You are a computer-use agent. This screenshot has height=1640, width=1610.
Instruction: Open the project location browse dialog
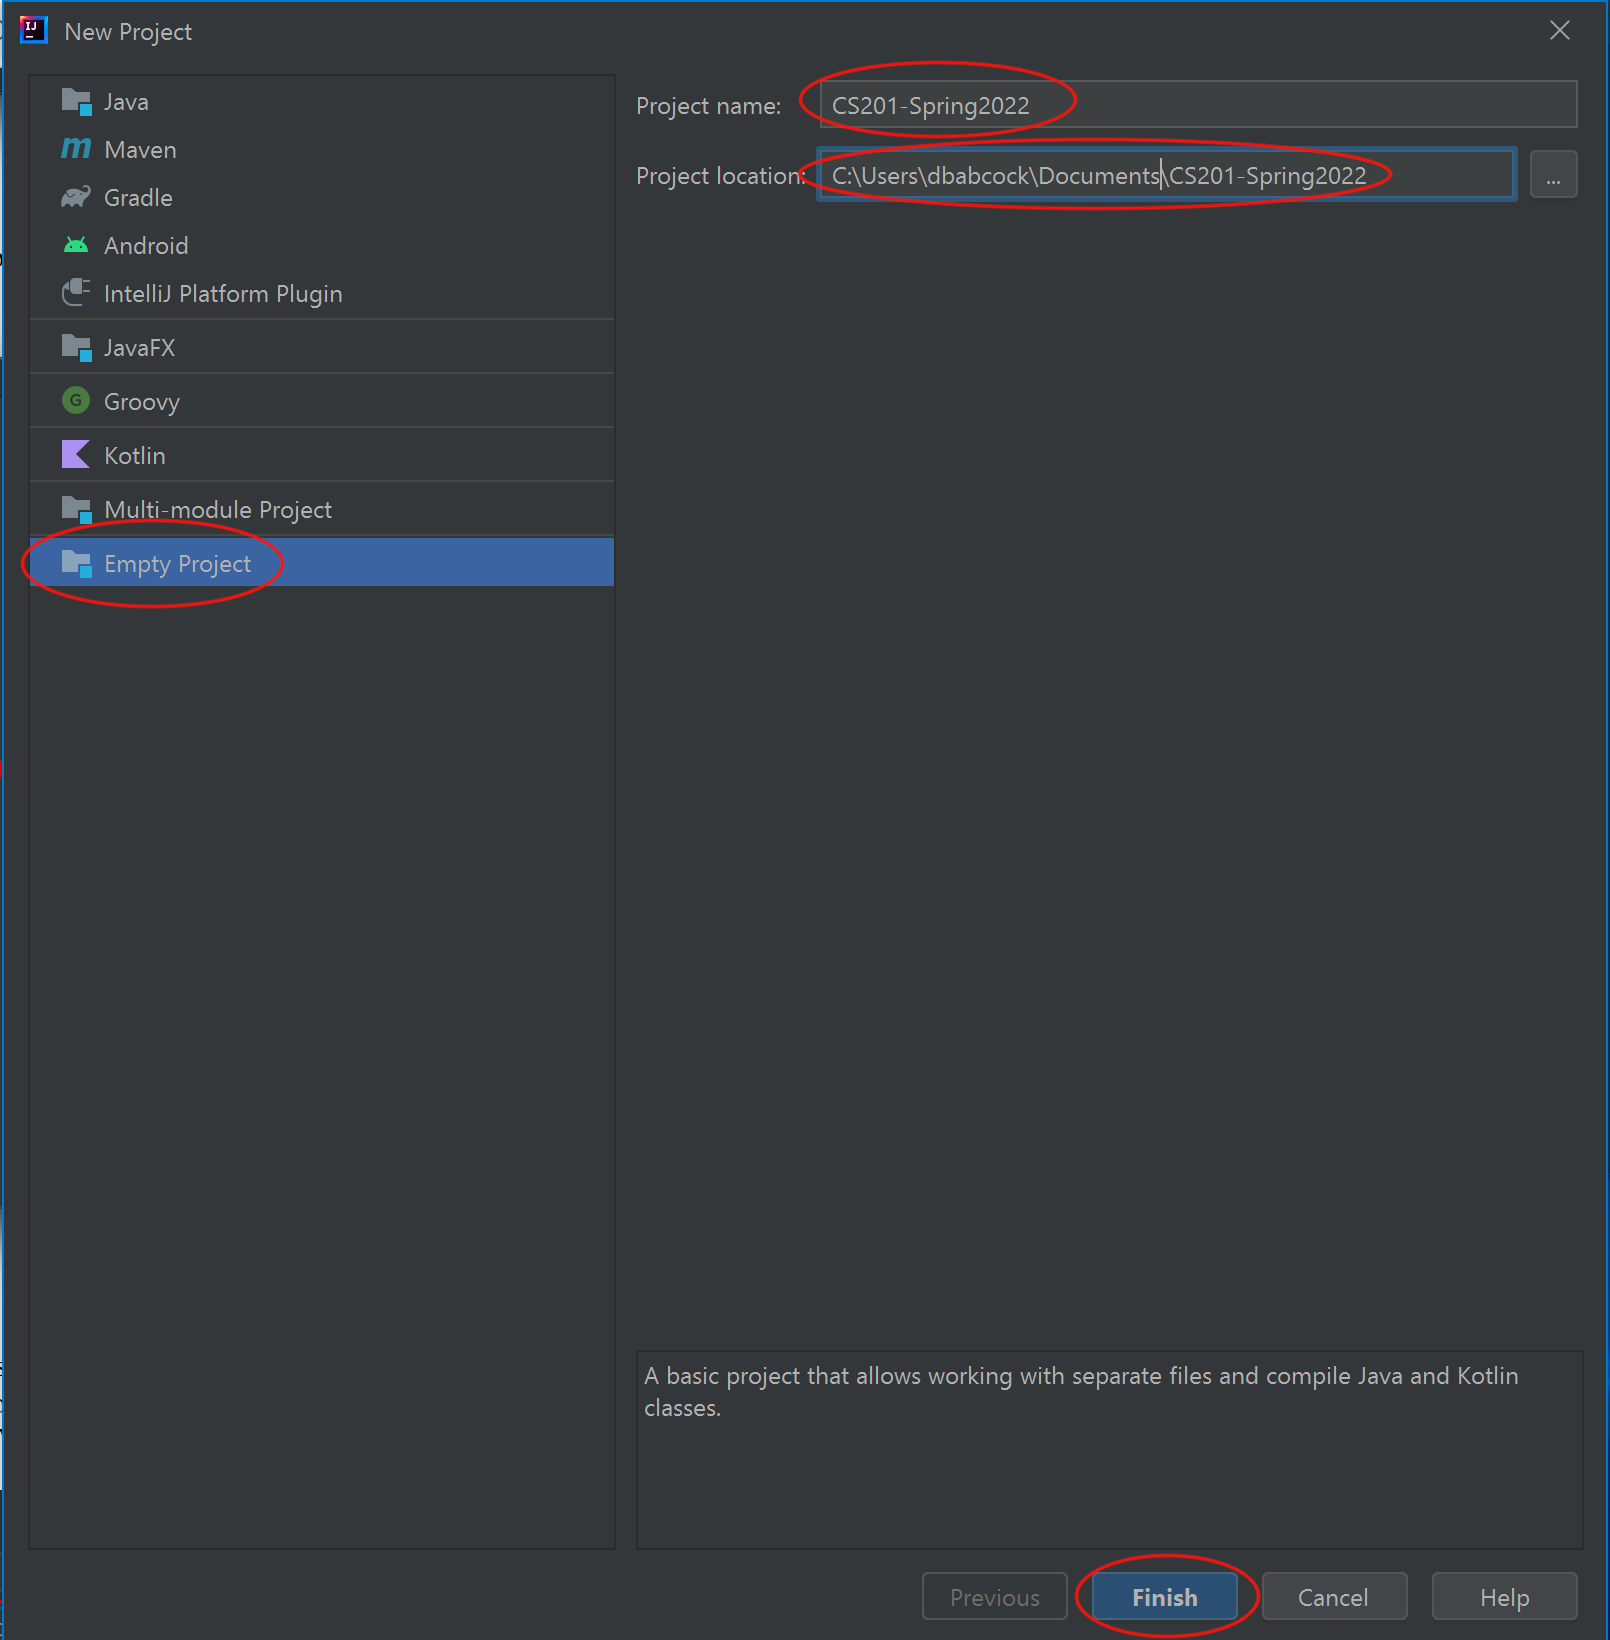click(1553, 174)
